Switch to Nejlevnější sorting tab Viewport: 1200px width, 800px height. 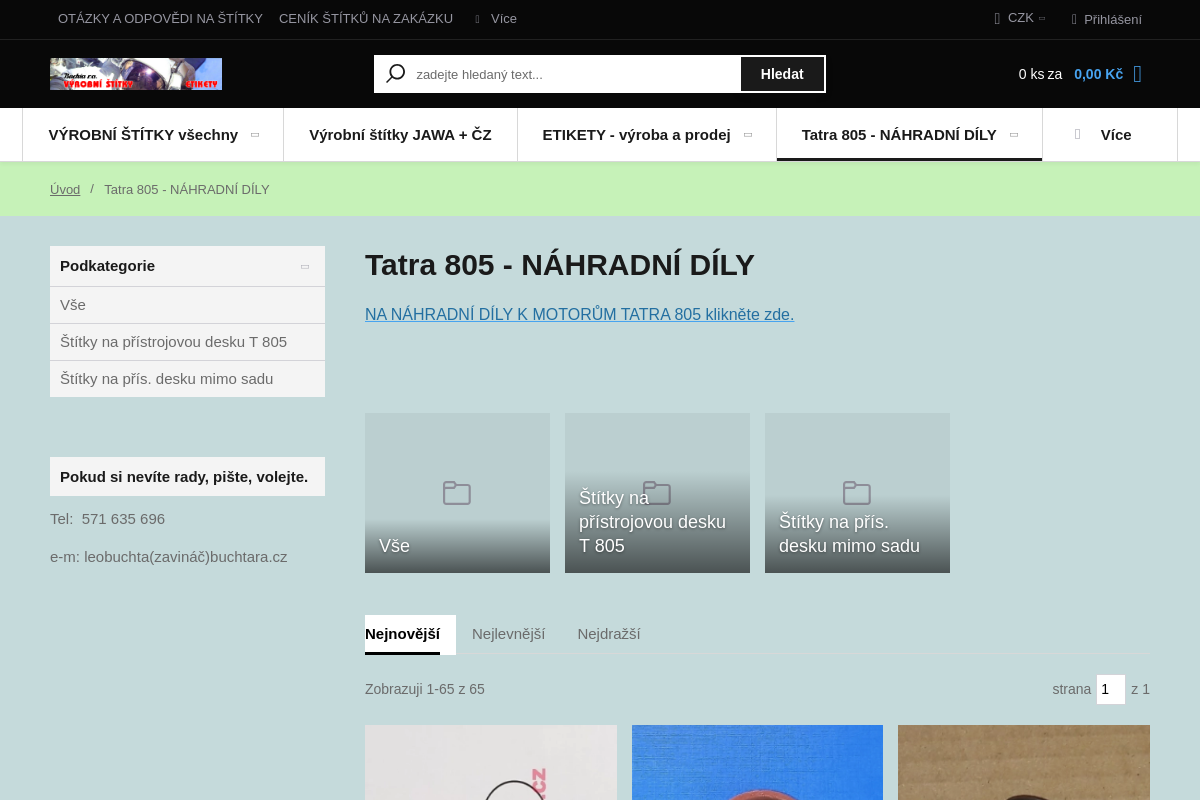tap(508, 634)
